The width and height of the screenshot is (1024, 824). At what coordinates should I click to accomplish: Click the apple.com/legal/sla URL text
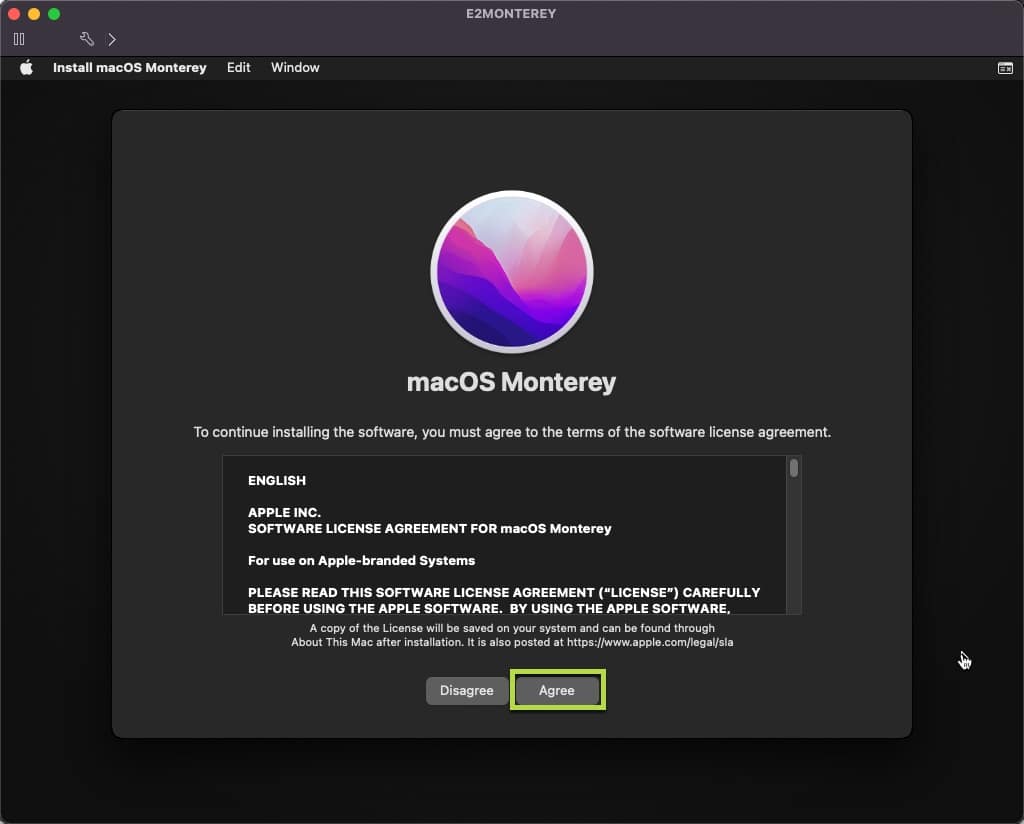[650, 642]
